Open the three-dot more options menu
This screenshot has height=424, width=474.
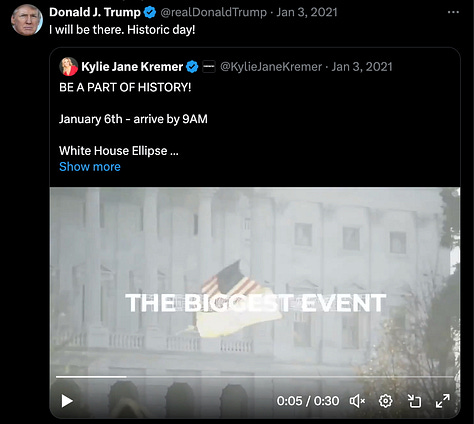tap(453, 12)
